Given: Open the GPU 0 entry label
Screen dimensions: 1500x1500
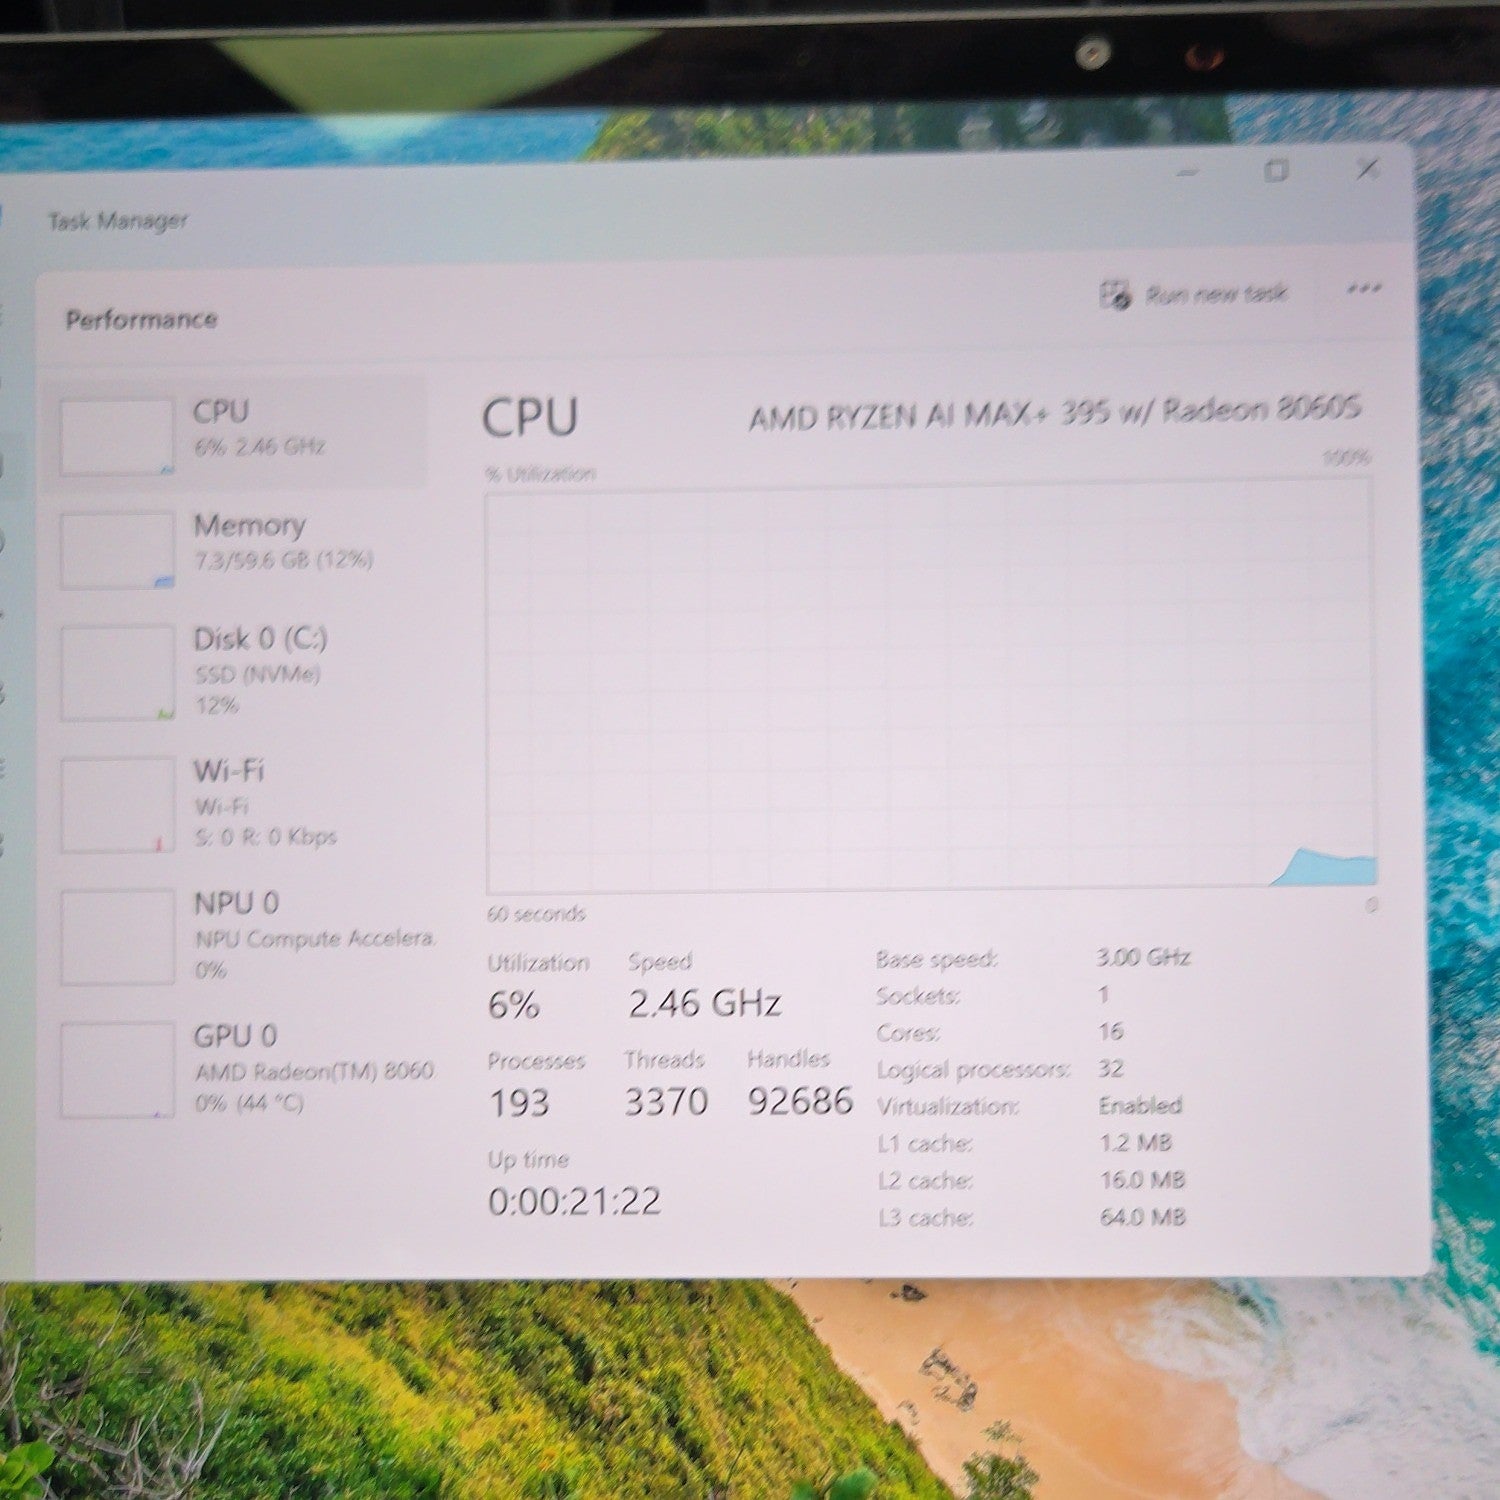Looking at the screenshot, I should pos(235,1035).
